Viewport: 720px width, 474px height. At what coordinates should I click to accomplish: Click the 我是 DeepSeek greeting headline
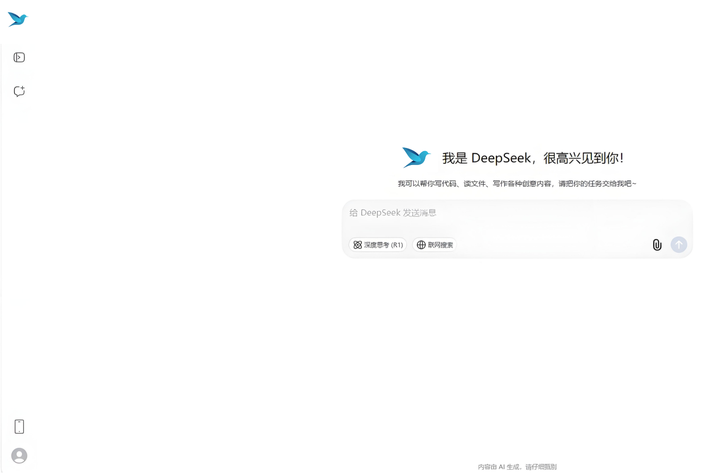tap(533, 158)
